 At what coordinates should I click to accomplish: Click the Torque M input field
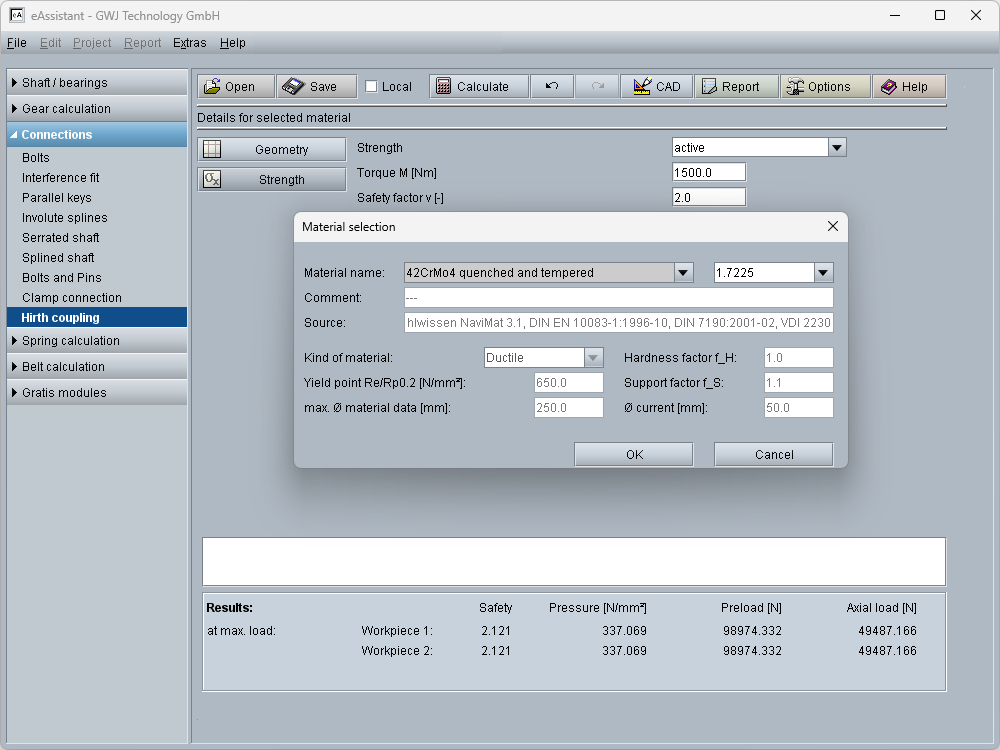[708, 173]
